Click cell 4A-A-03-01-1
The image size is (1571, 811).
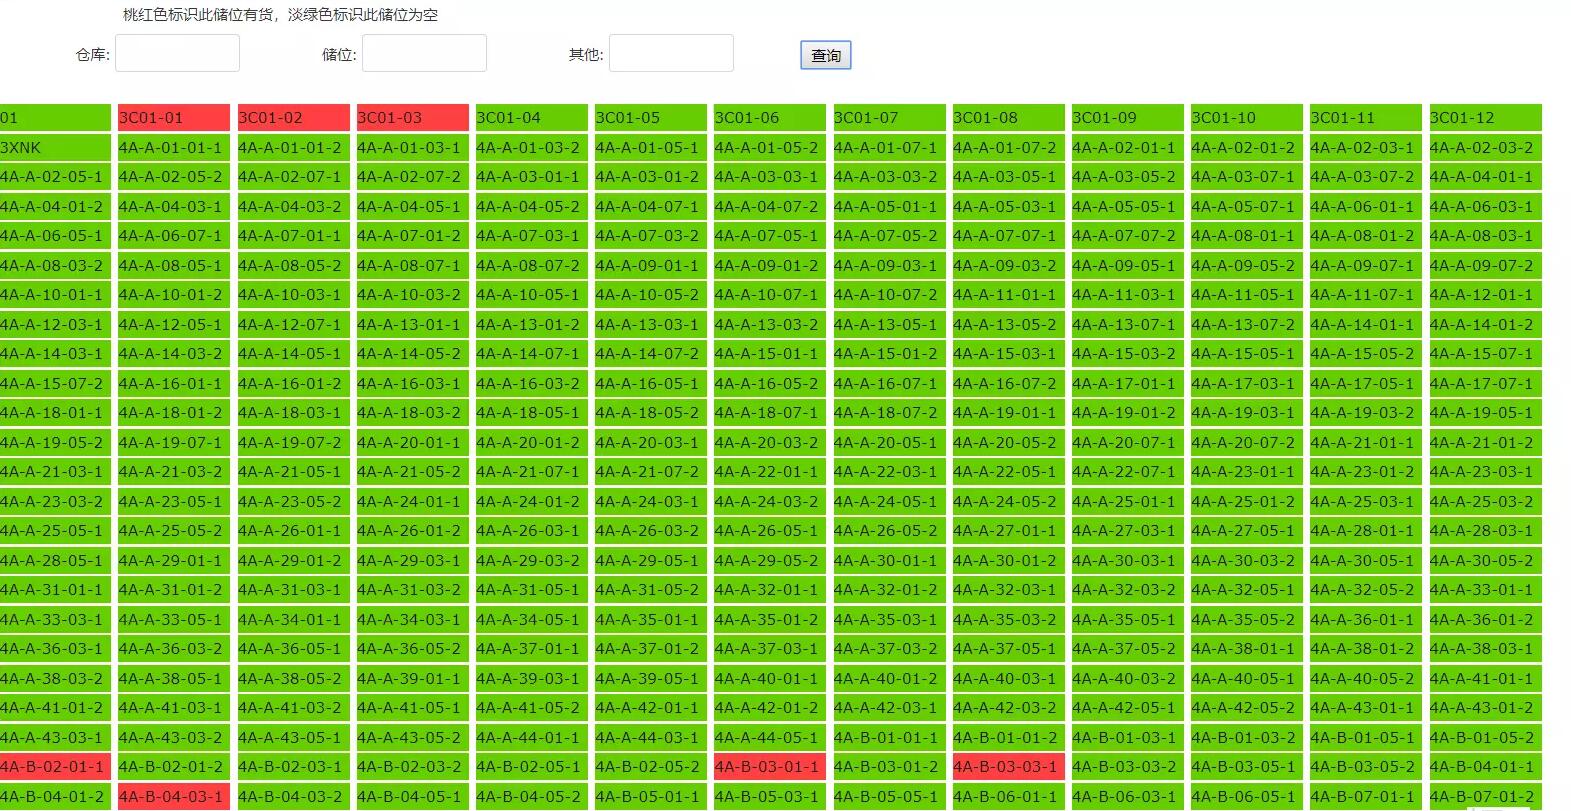pos(532,177)
